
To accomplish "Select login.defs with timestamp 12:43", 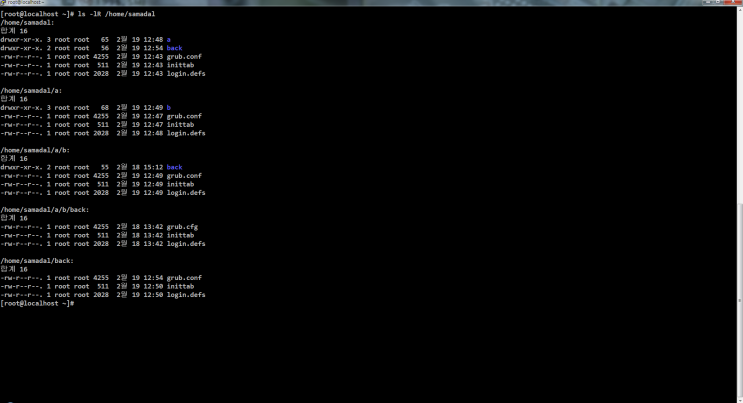I will pos(186,74).
